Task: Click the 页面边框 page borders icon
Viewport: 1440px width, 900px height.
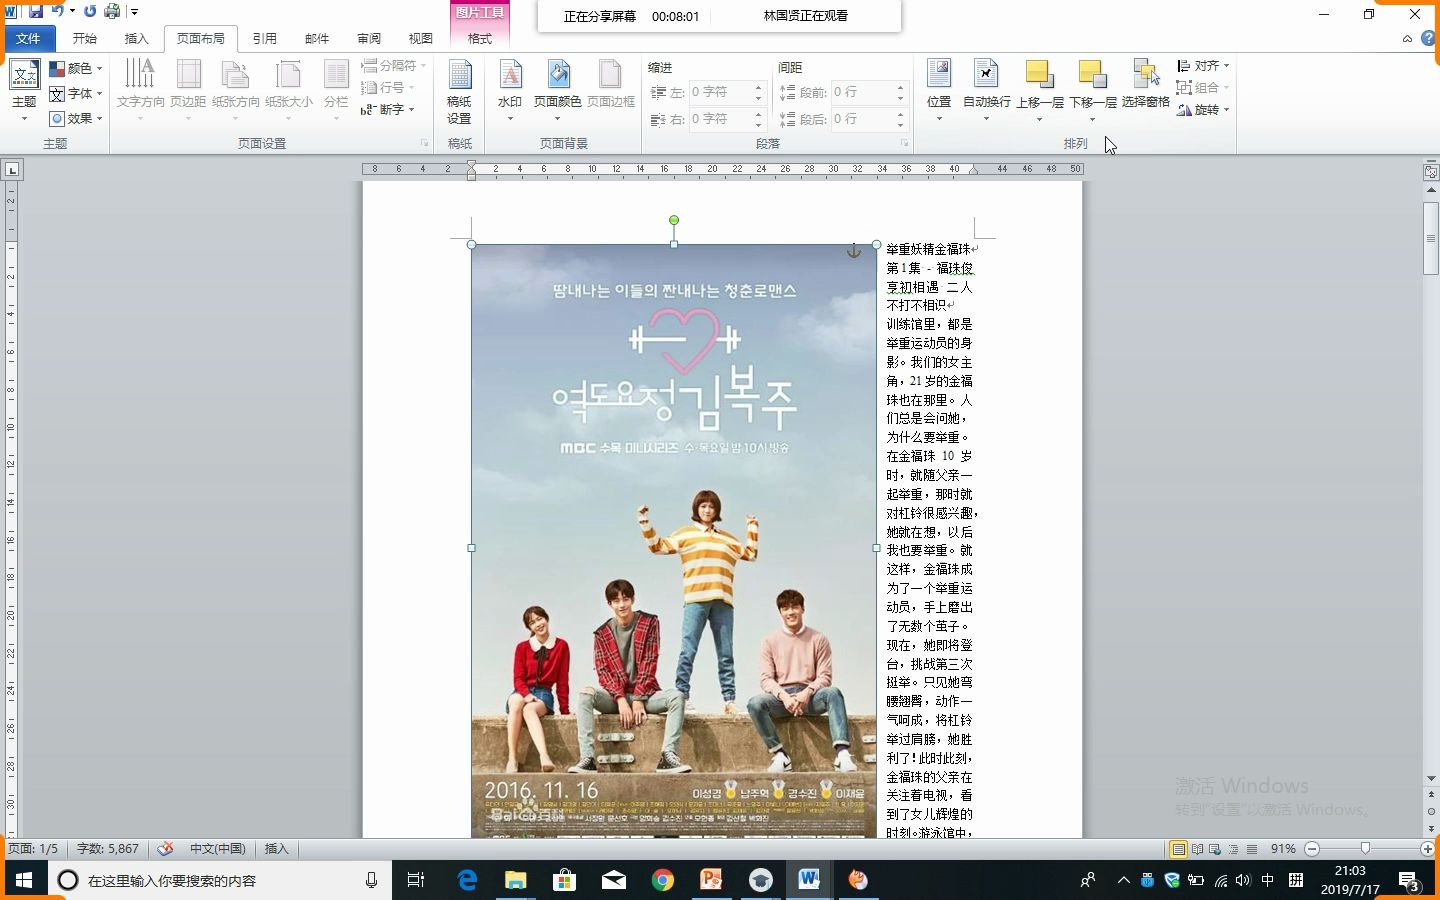Action: pos(610,75)
